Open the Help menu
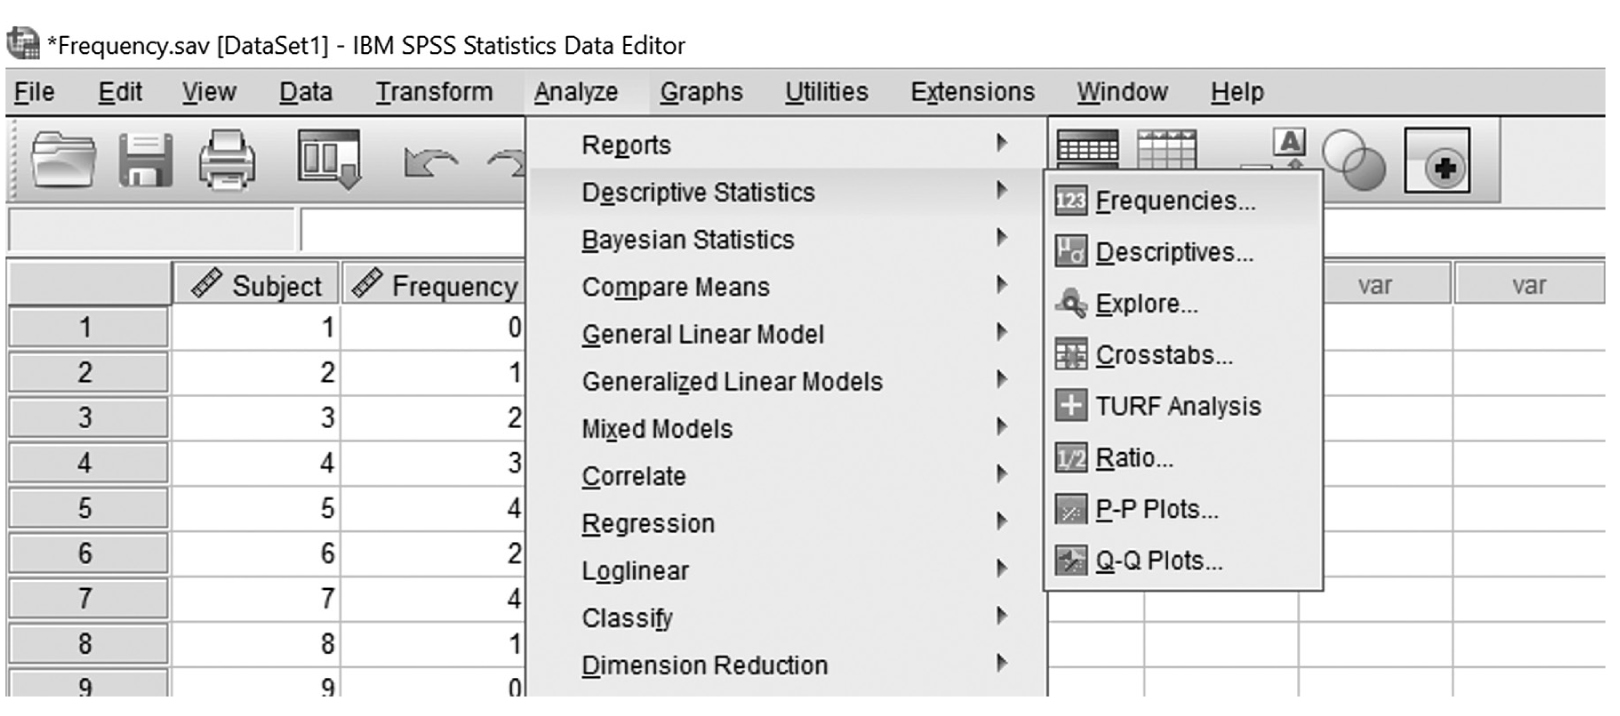The width and height of the screenshot is (1620, 716). click(x=1237, y=92)
